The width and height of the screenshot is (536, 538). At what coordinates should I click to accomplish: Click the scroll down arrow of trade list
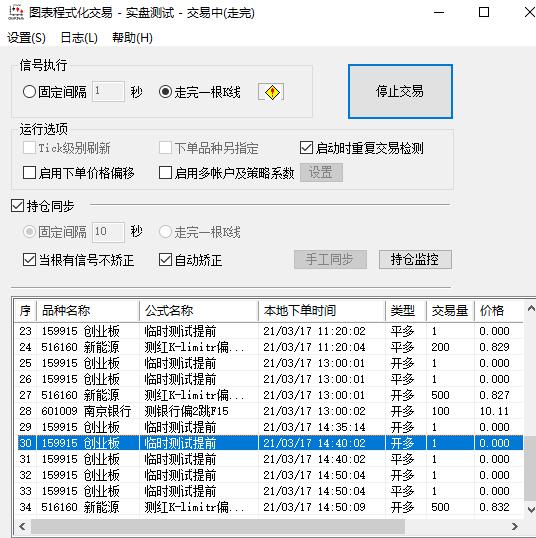pyautogui.click(x=531, y=509)
